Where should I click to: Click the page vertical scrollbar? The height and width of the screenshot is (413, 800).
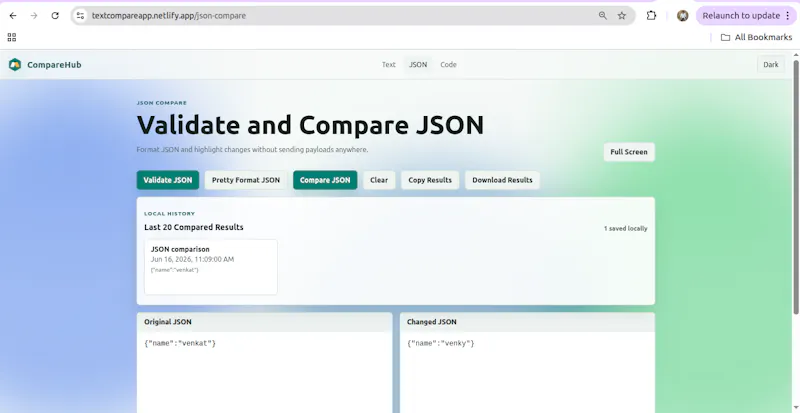[x=796, y=187]
